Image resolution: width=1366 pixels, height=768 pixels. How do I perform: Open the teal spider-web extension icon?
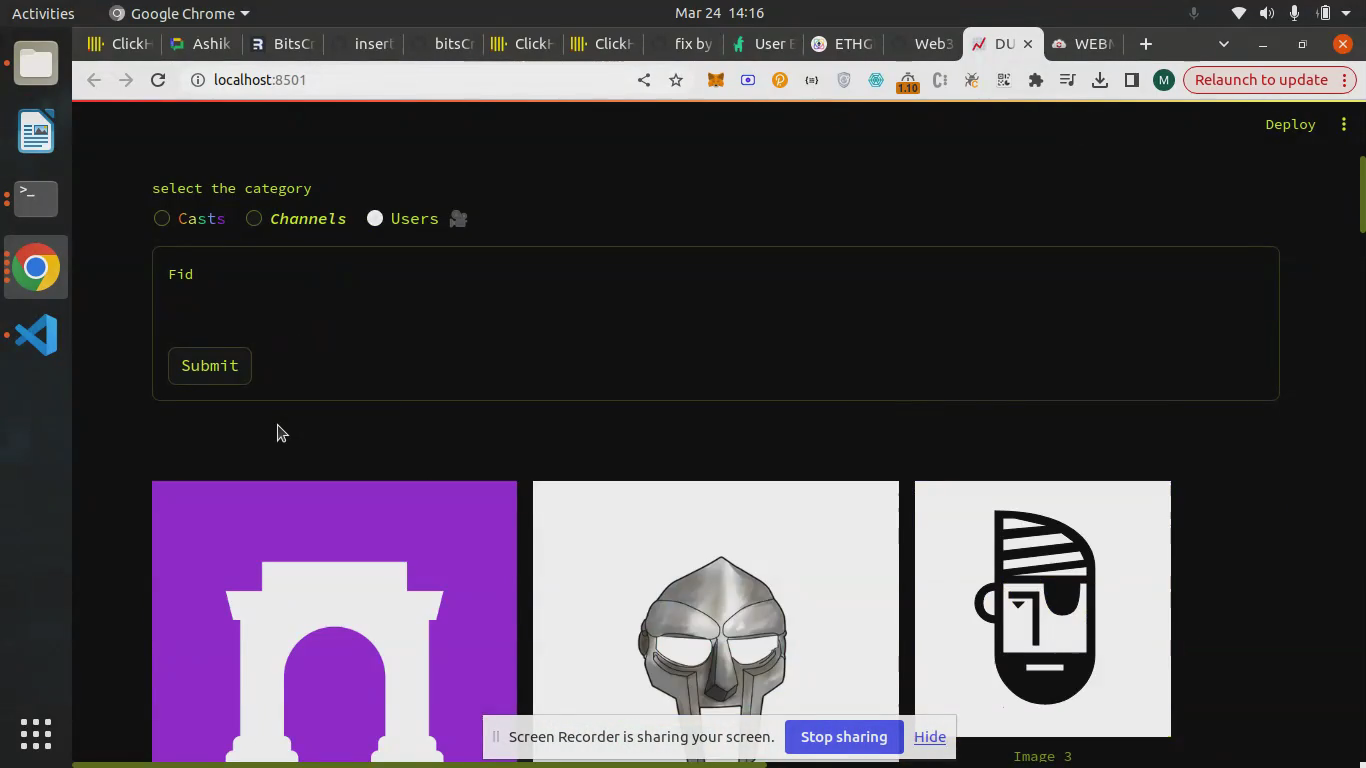tap(876, 80)
